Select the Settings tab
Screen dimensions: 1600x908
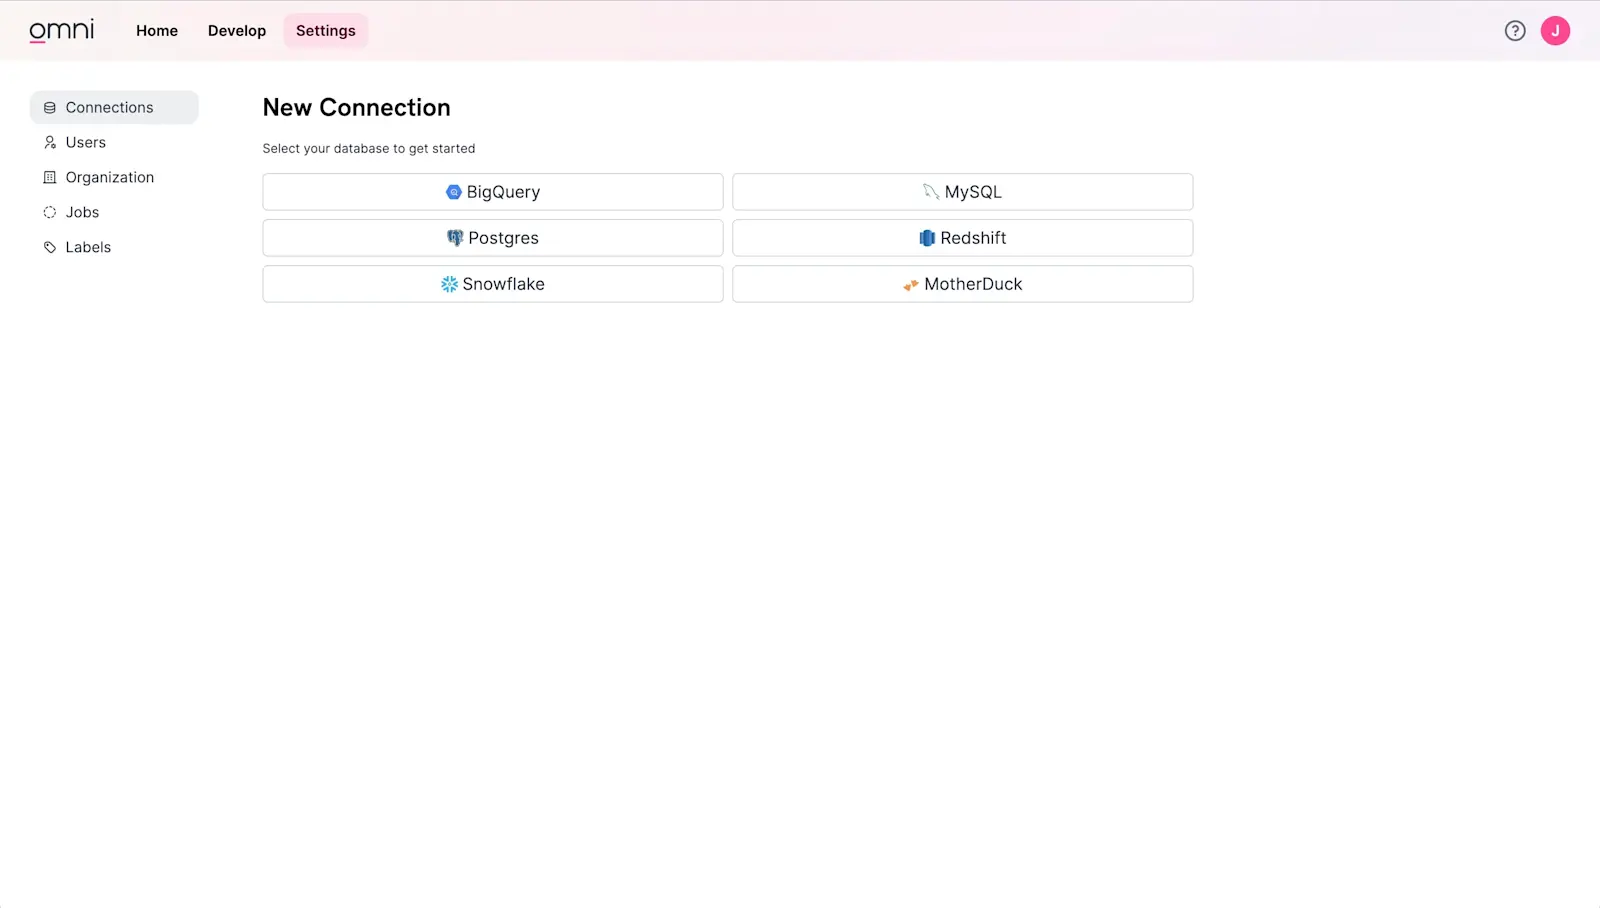[325, 31]
